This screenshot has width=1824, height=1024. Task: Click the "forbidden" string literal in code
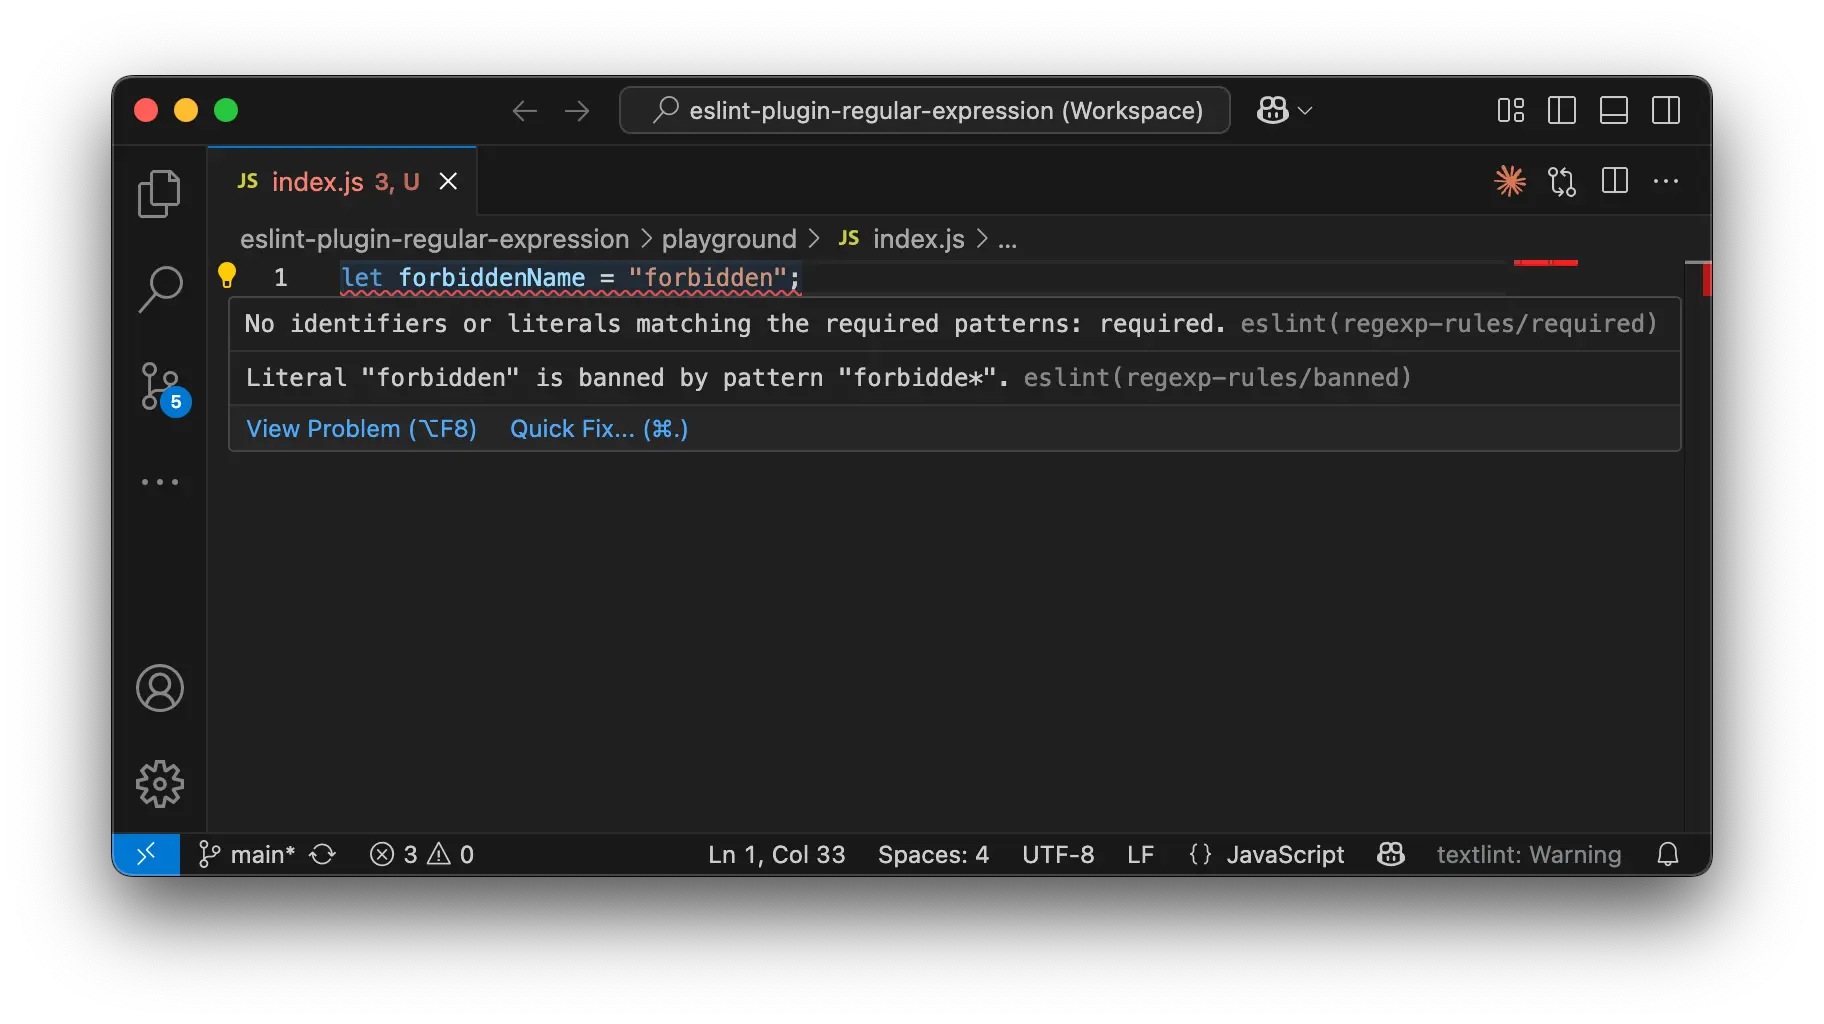(708, 277)
